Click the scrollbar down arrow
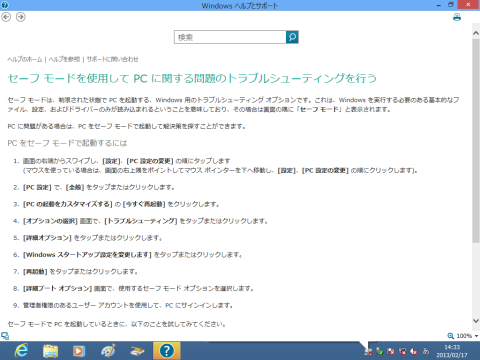 point(476,321)
